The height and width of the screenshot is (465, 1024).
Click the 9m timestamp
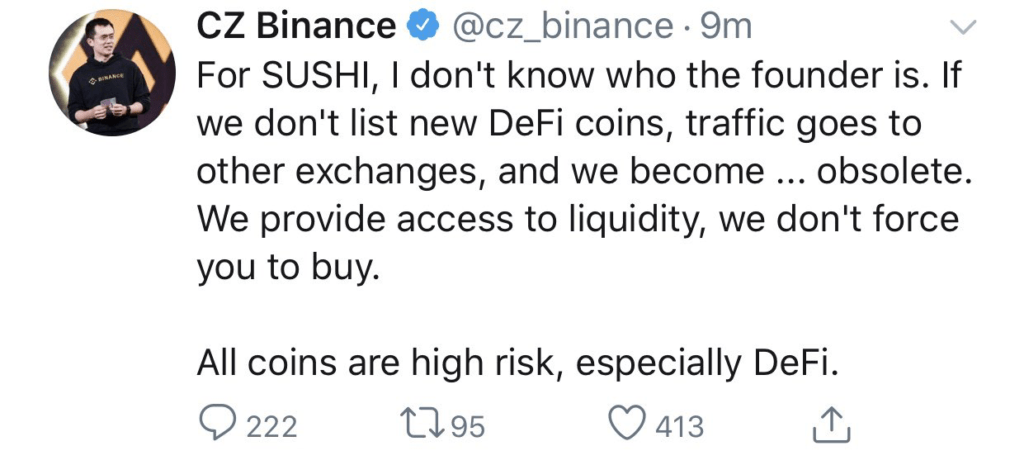pos(727,27)
